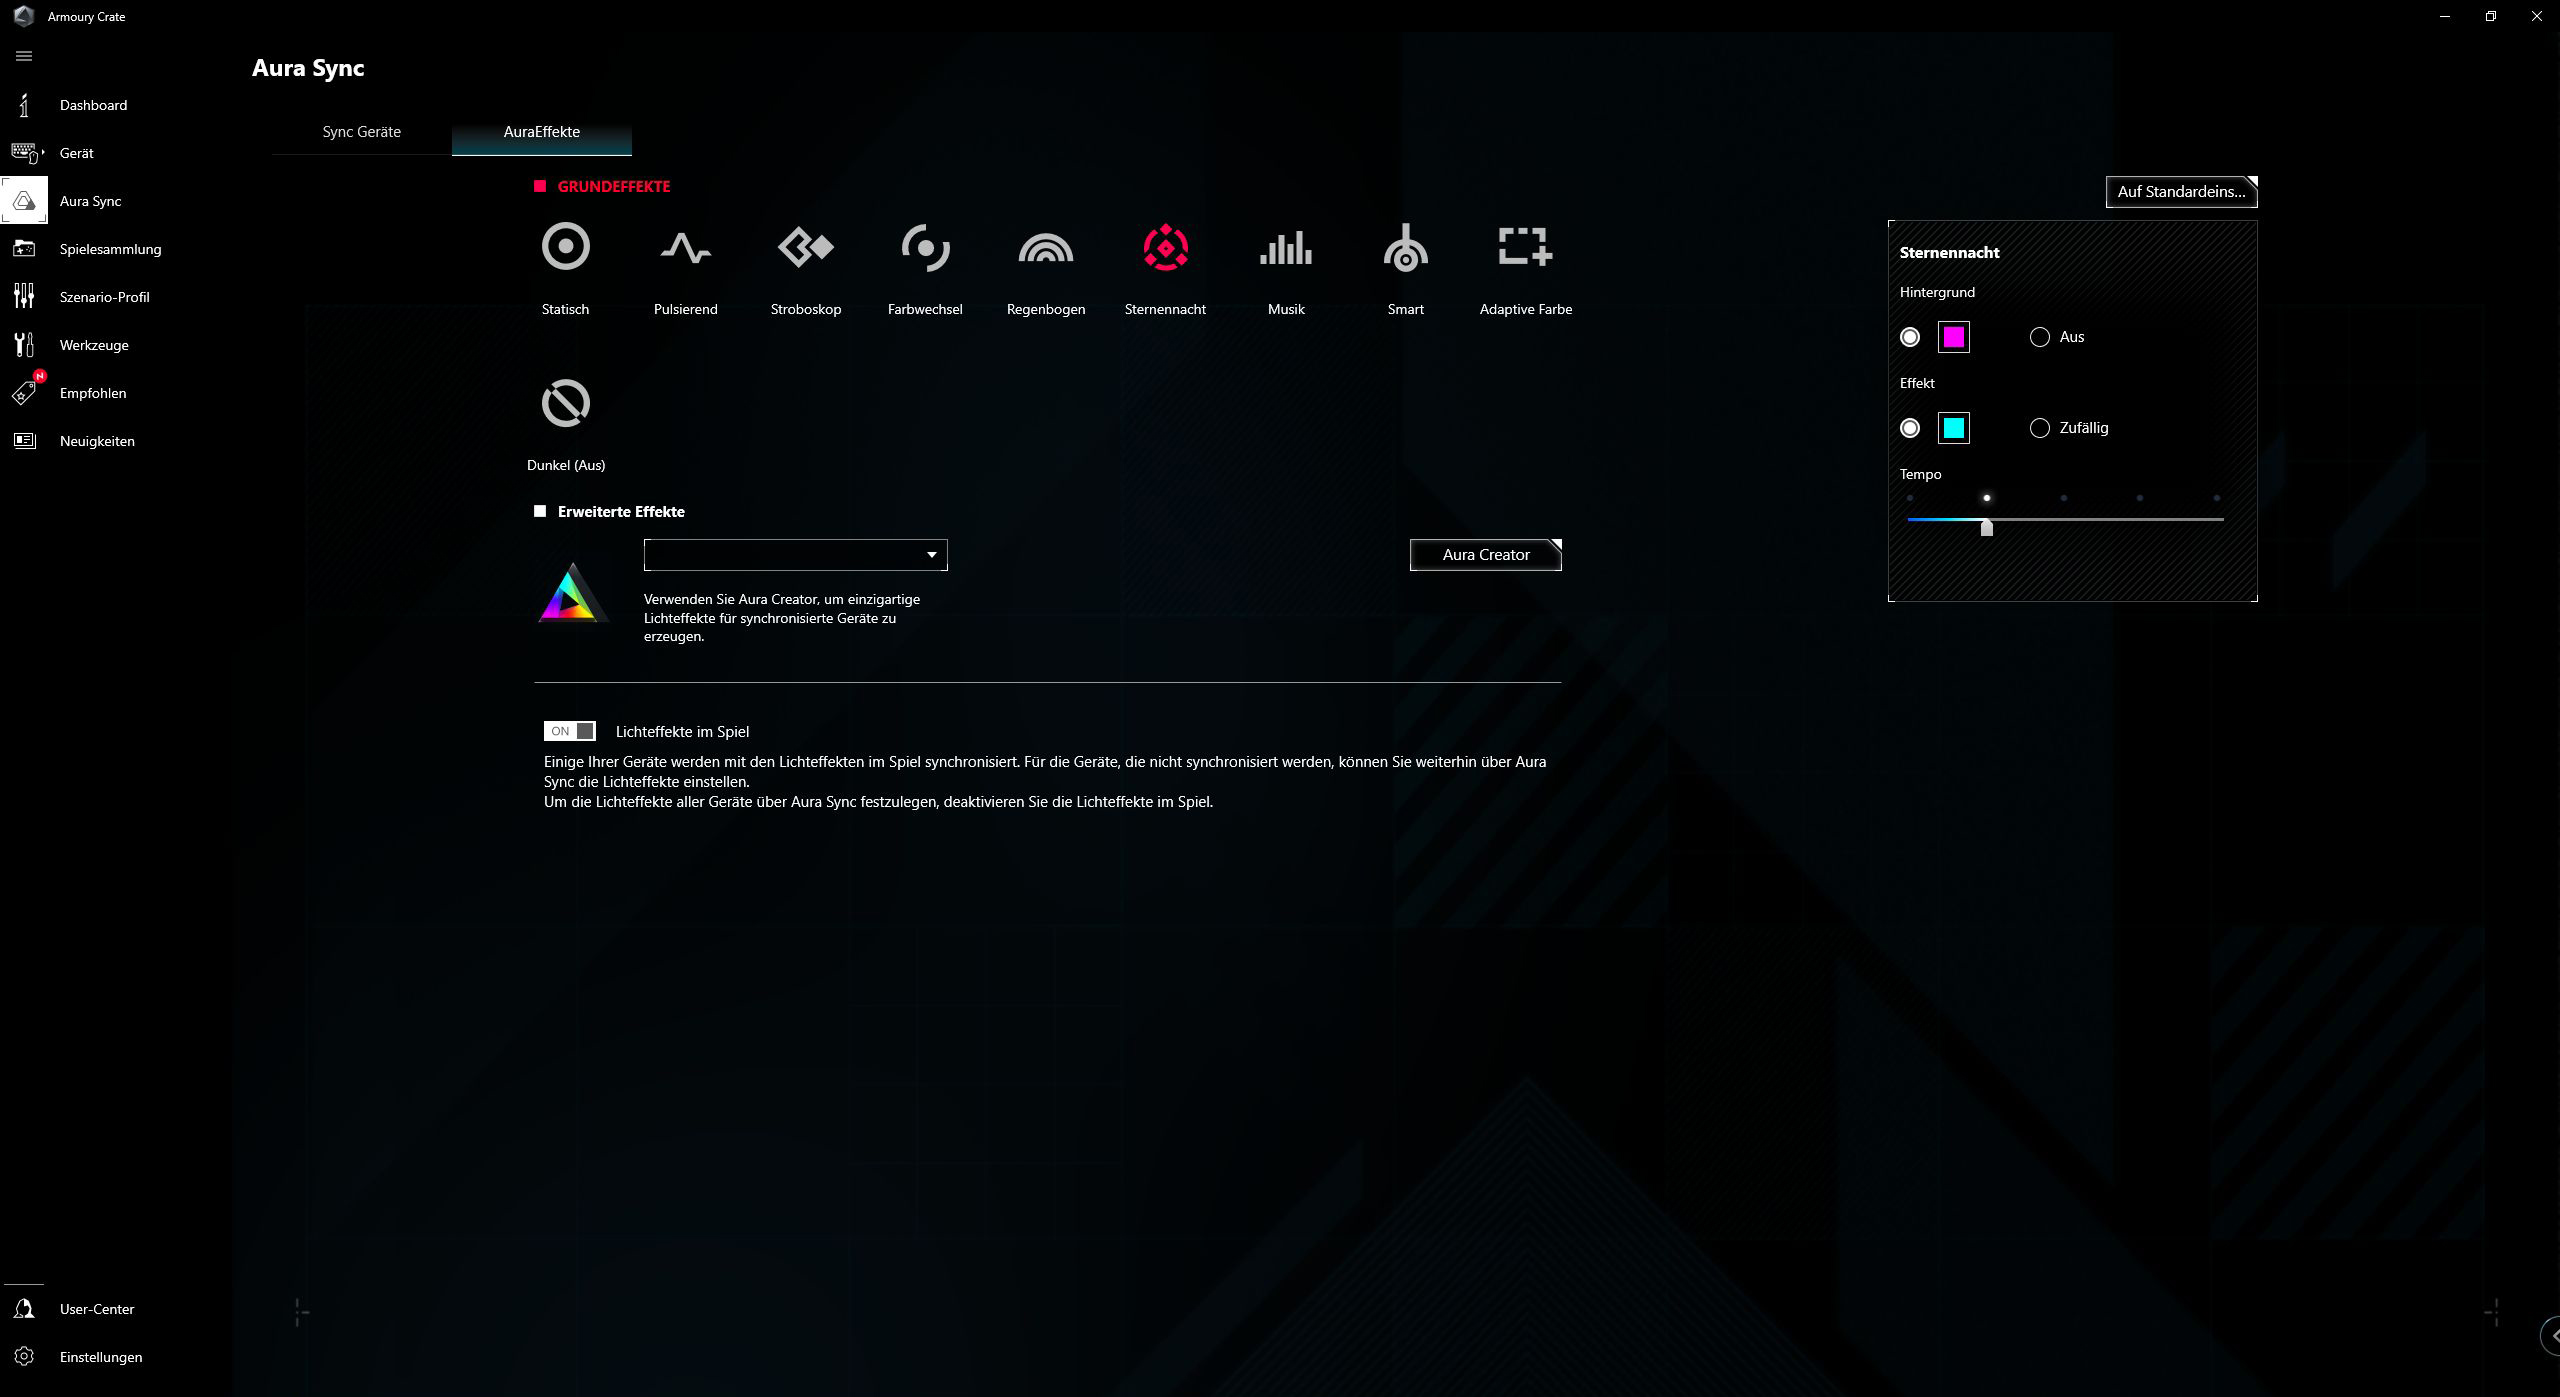Select the Hintergrund color radio button

(1910, 337)
